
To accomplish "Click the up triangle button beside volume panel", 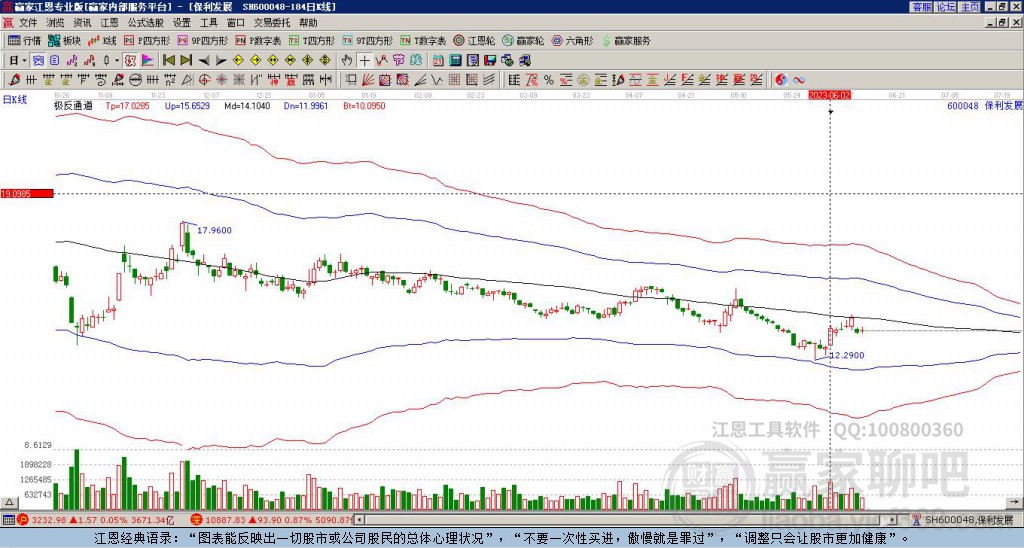I will coord(9,503).
